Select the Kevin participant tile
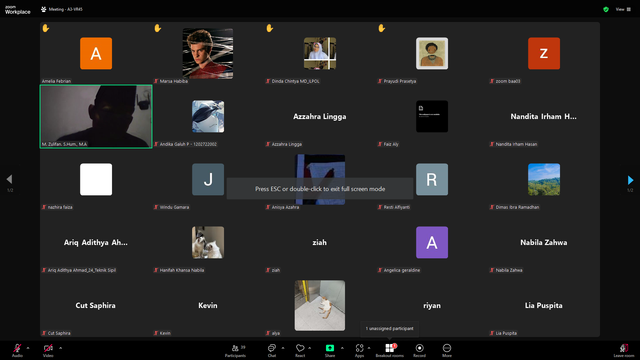 (x=208, y=306)
